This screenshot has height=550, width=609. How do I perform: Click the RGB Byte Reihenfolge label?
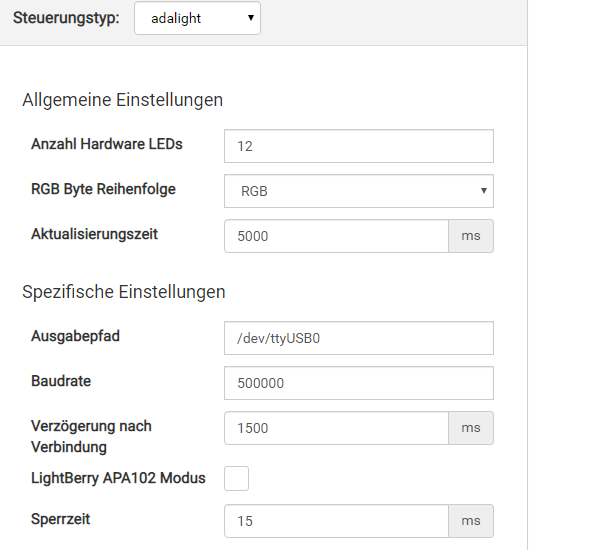pyautogui.click(x=103, y=189)
